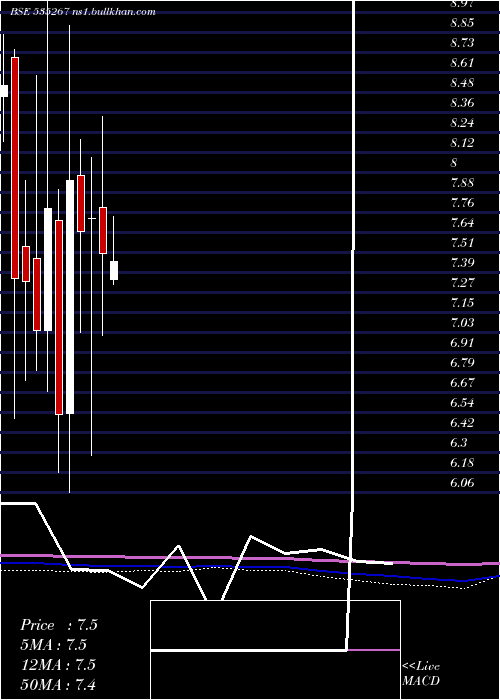Image resolution: width=500 pixels, height=700 pixels.
Task: Click the 50MA : 7.4 readout
Action: click(x=58, y=684)
